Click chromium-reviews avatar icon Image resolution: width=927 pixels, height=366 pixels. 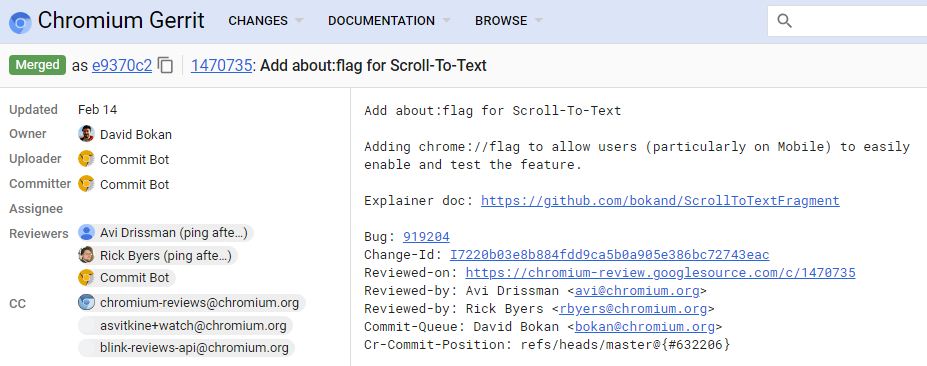point(86,303)
